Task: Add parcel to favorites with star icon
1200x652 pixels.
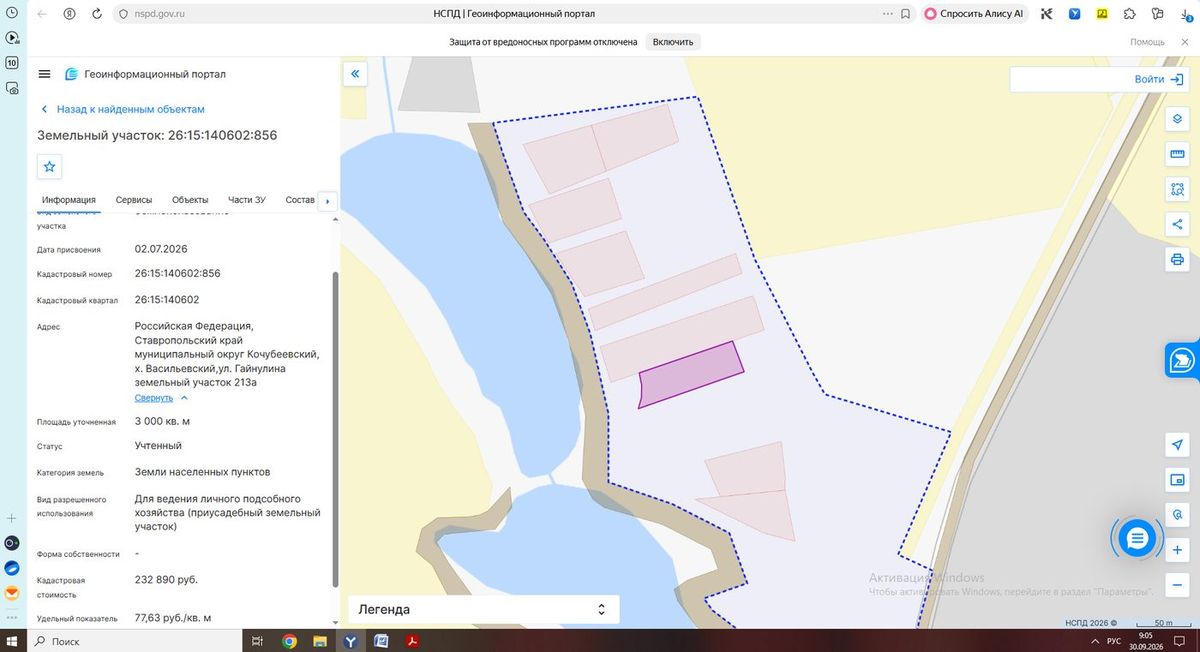Action: (x=50, y=166)
